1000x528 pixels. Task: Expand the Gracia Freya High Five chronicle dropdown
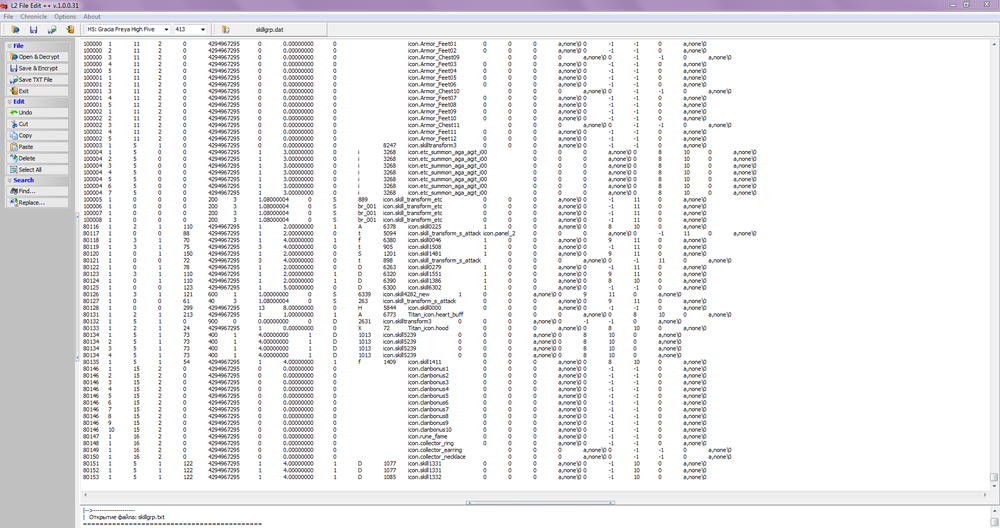click(x=164, y=30)
